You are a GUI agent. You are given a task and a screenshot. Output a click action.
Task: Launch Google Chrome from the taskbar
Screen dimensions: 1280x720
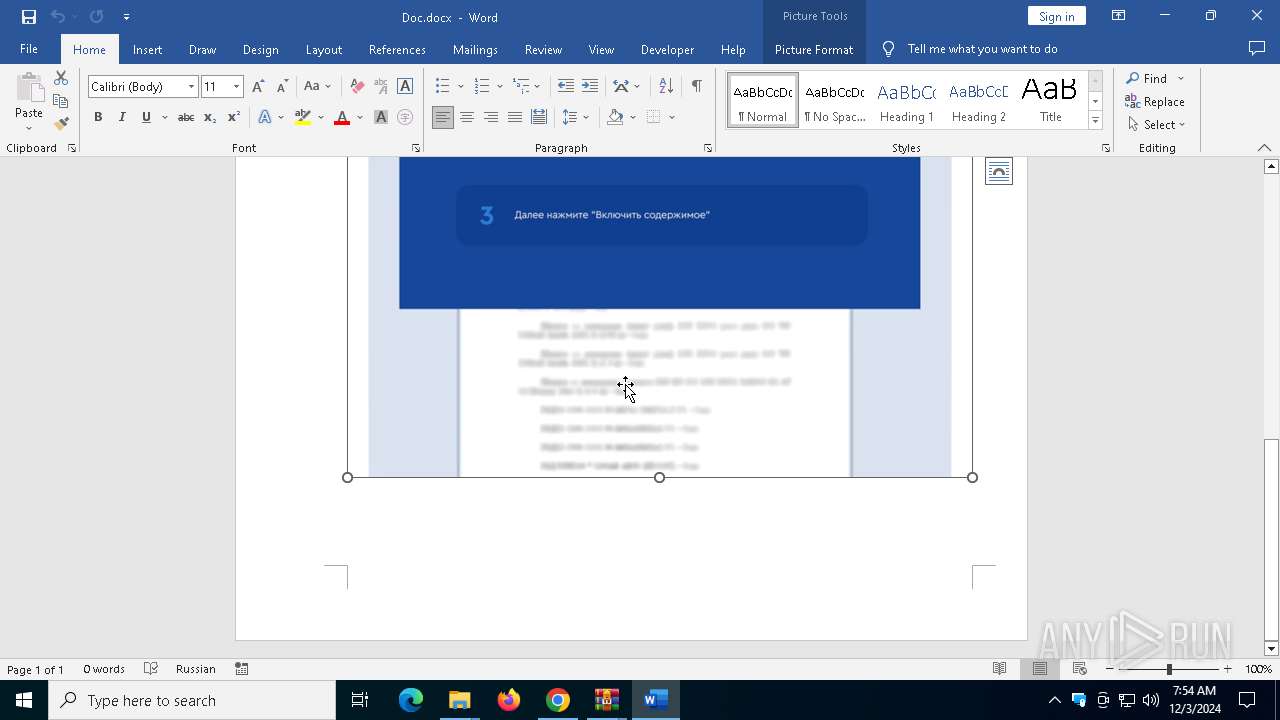click(558, 700)
